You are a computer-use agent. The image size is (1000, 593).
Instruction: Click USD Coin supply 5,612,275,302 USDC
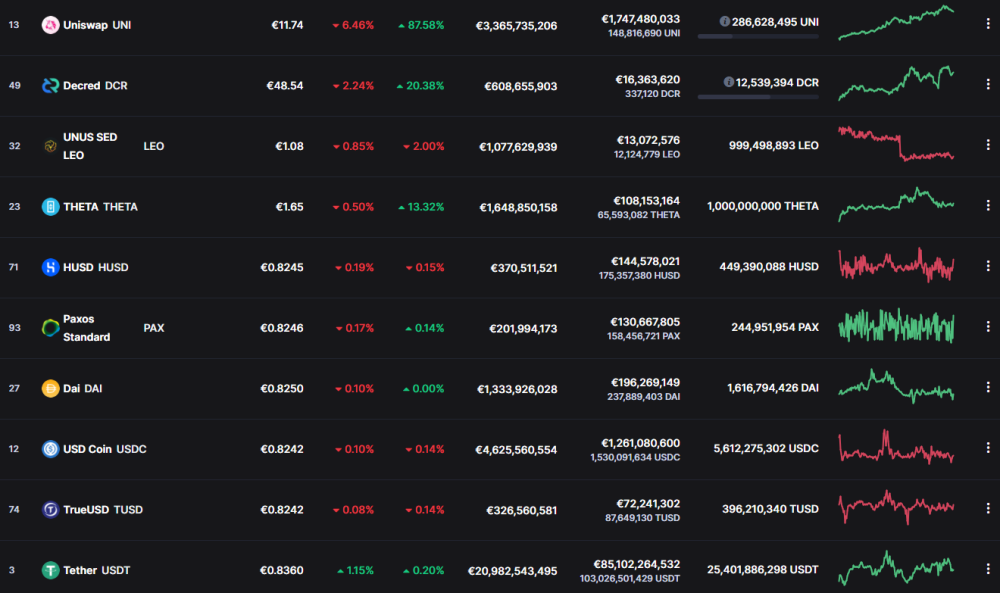tap(766, 448)
